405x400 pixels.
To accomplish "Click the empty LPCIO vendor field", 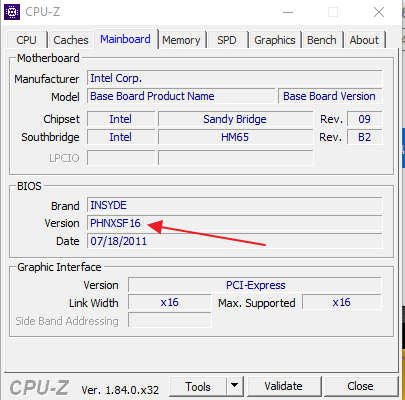I will [121, 158].
